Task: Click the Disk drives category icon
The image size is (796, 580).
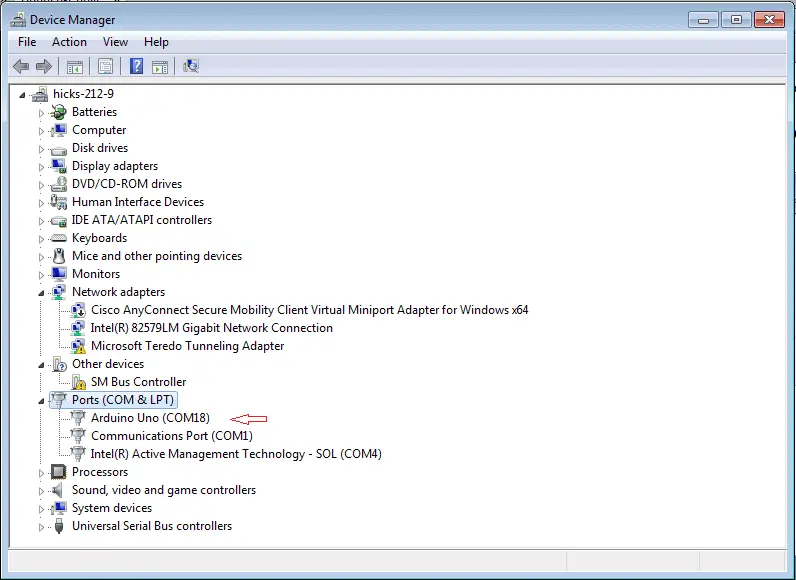Action: (59, 149)
